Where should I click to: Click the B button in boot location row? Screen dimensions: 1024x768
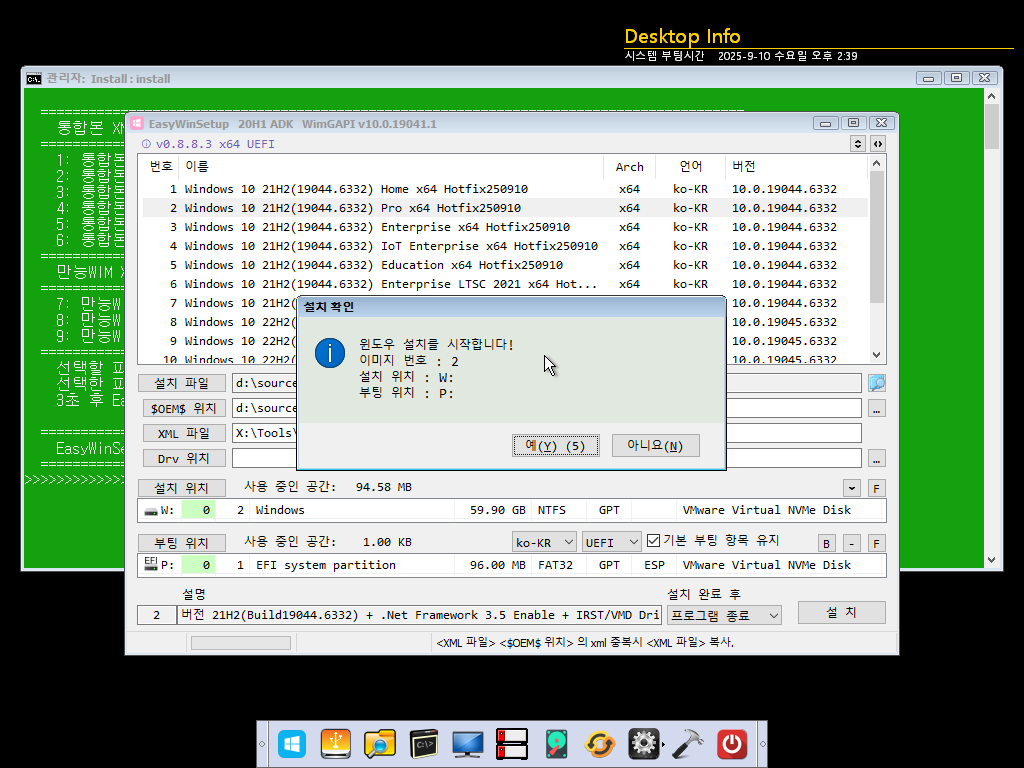(826, 543)
